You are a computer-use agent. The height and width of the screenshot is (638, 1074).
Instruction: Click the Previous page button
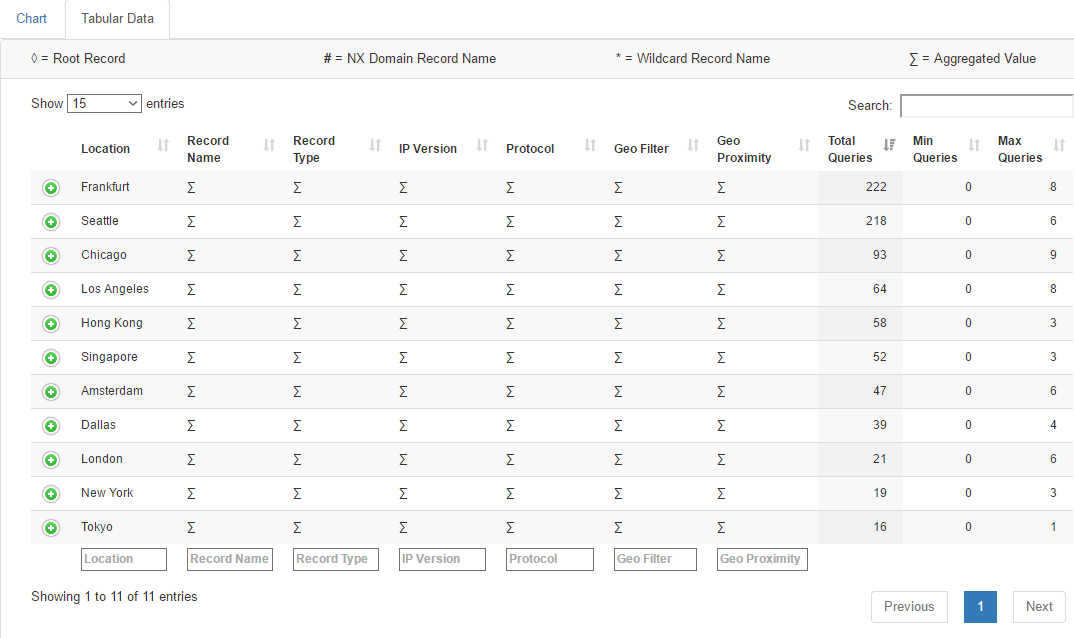click(909, 606)
